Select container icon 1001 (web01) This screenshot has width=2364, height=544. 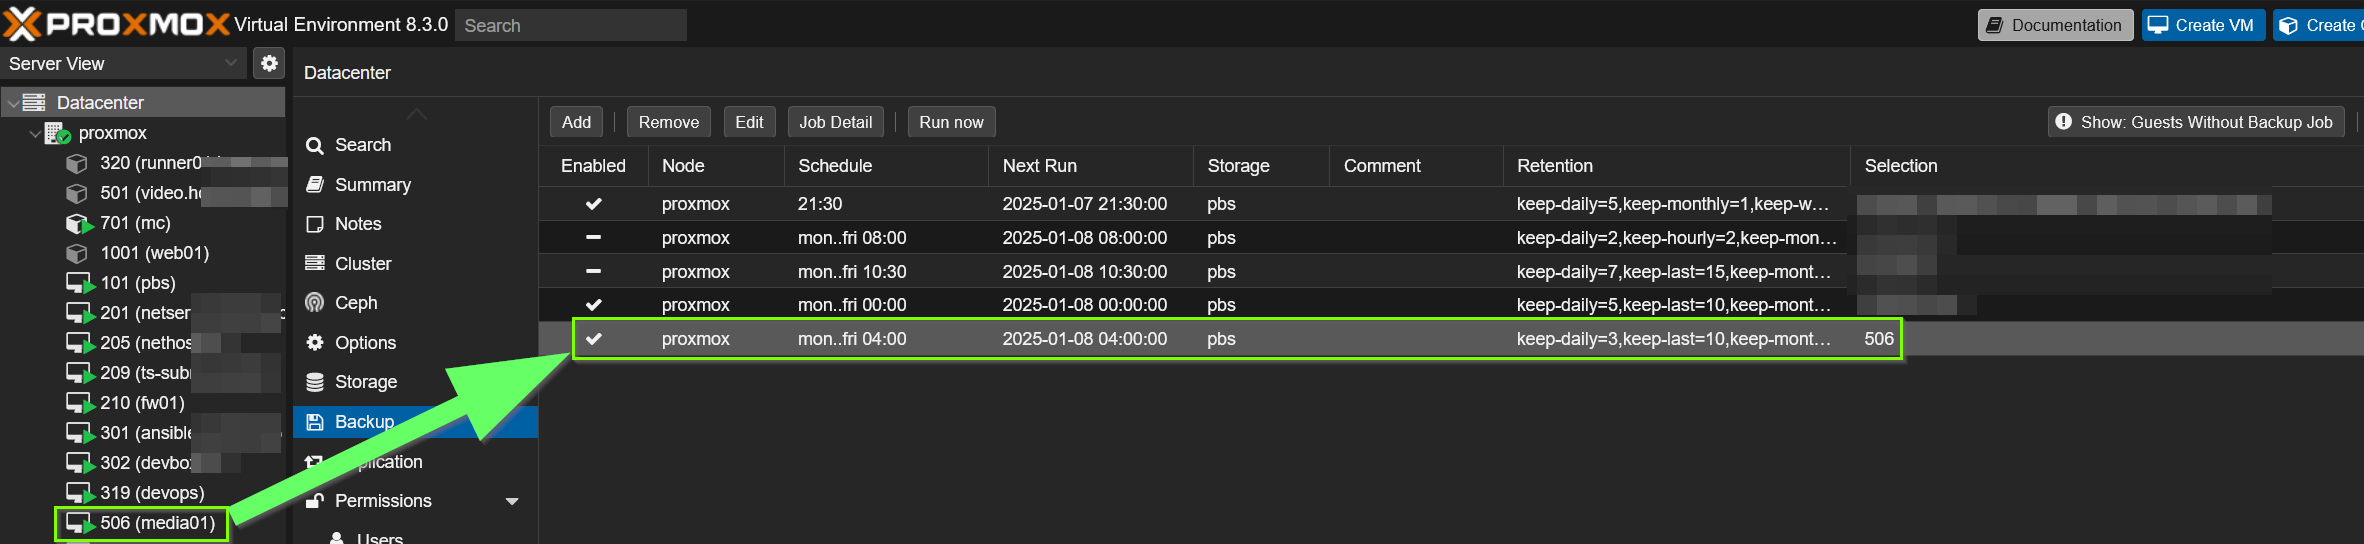tap(77, 253)
